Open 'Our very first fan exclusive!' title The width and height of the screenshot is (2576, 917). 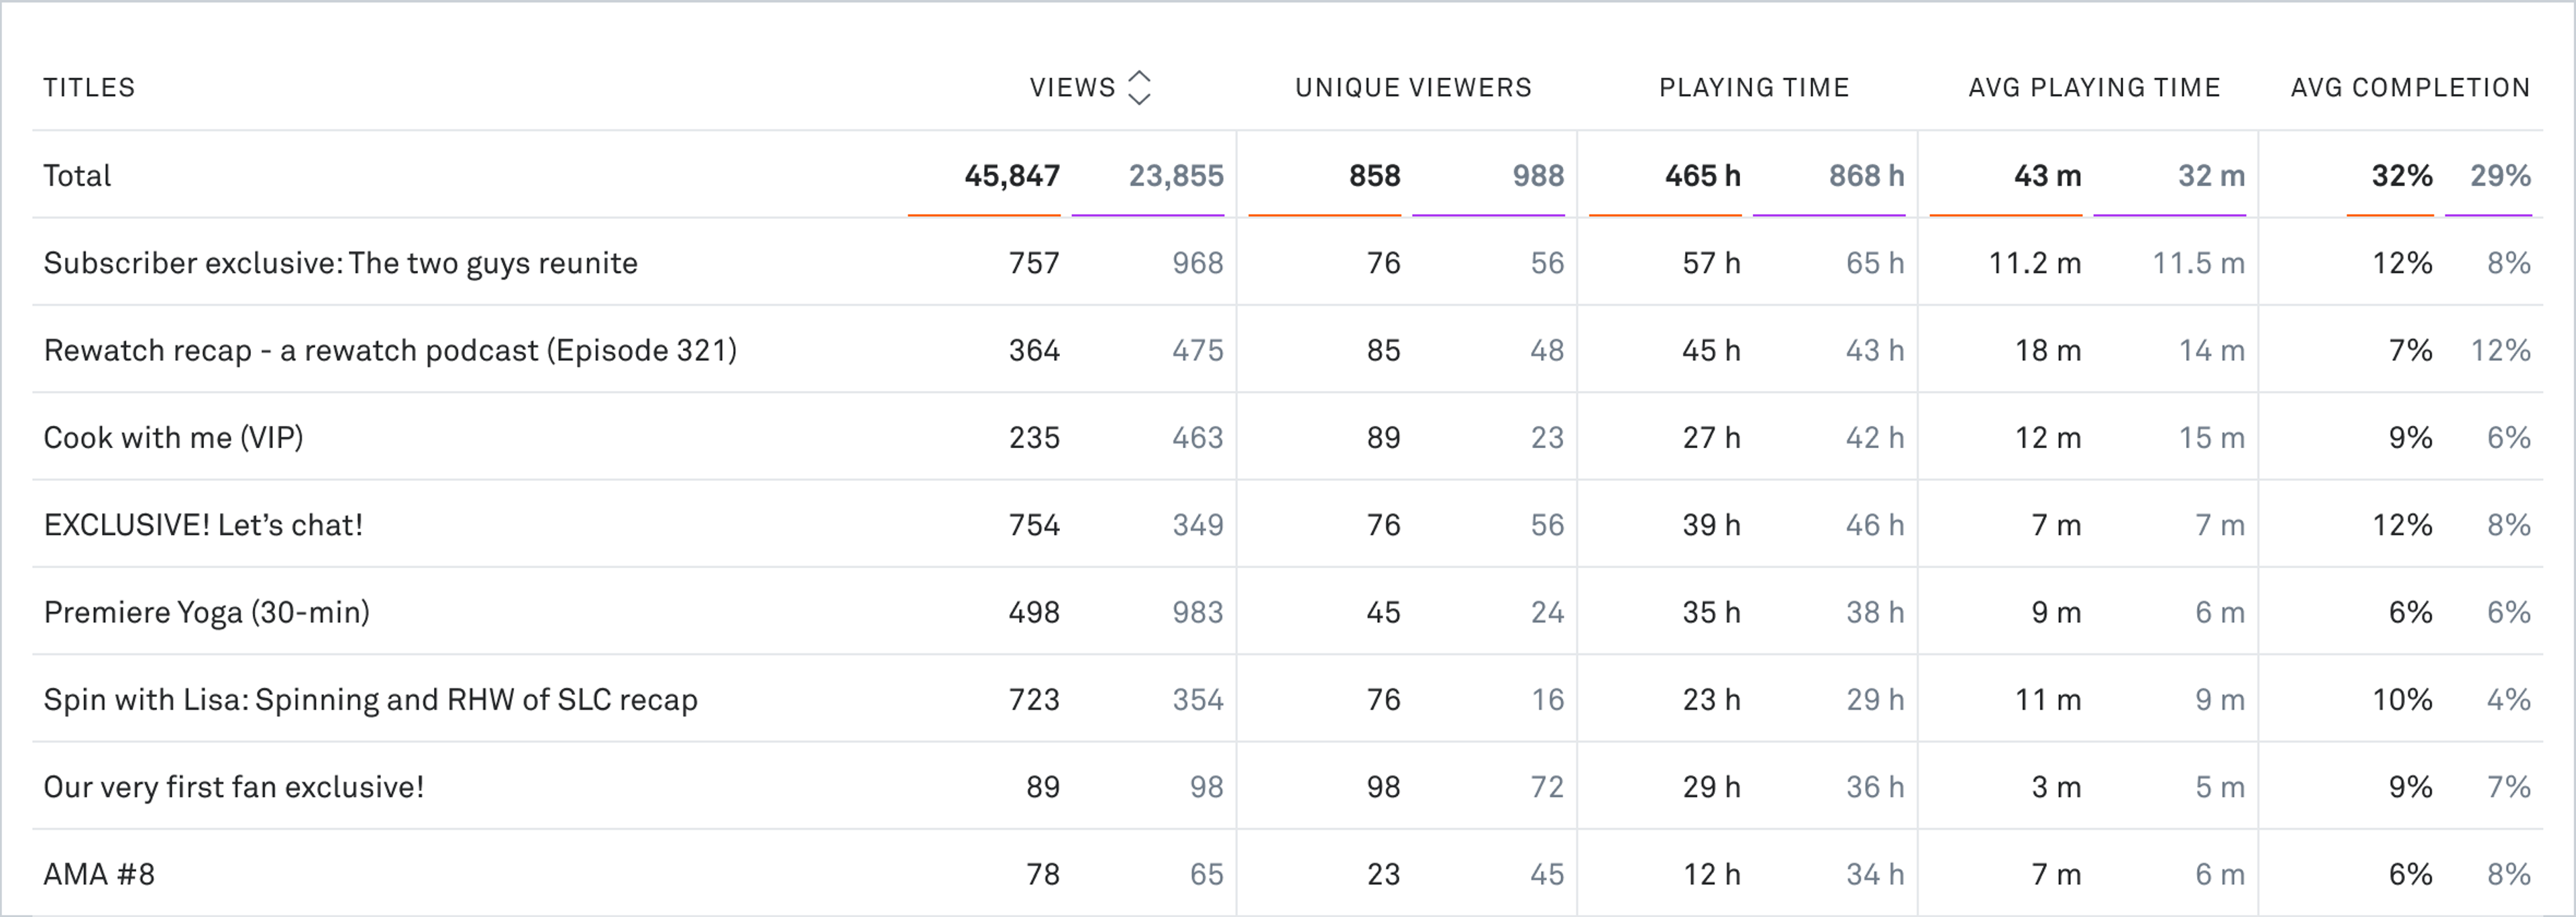click(x=233, y=787)
